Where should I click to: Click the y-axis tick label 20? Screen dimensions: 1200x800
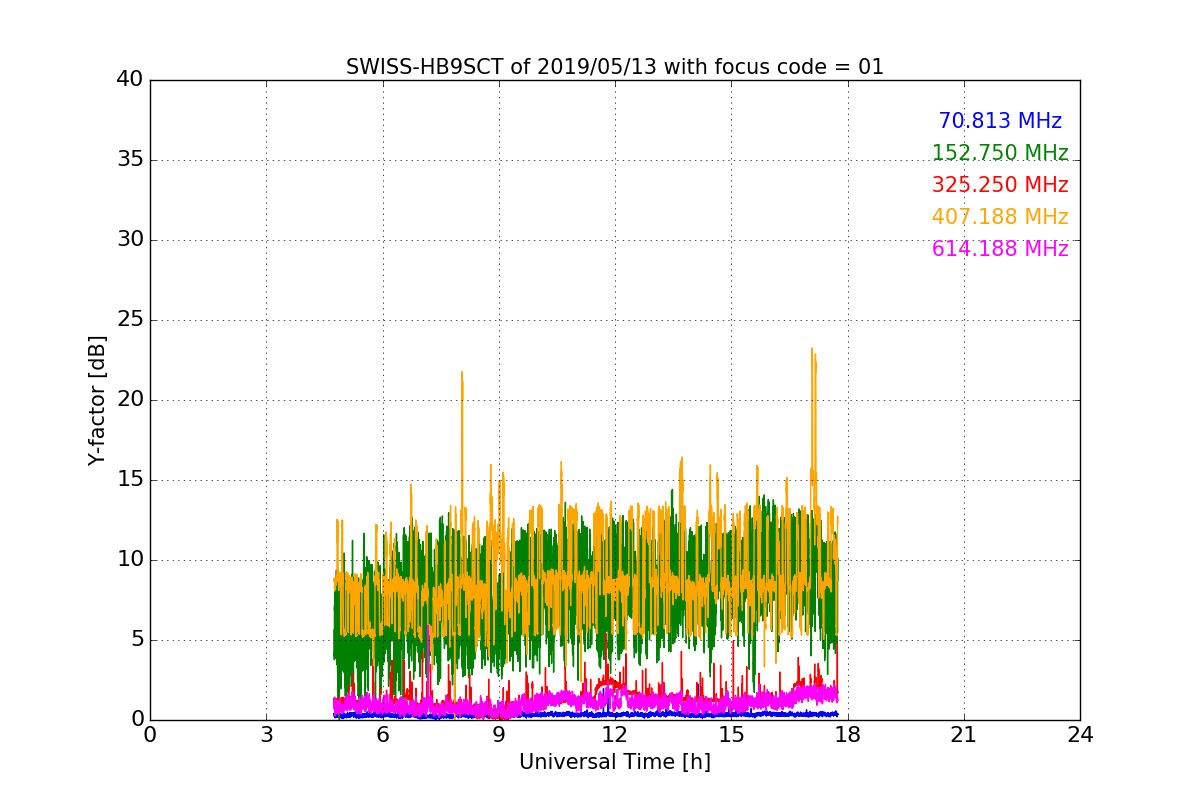pyautogui.click(x=130, y=400)
